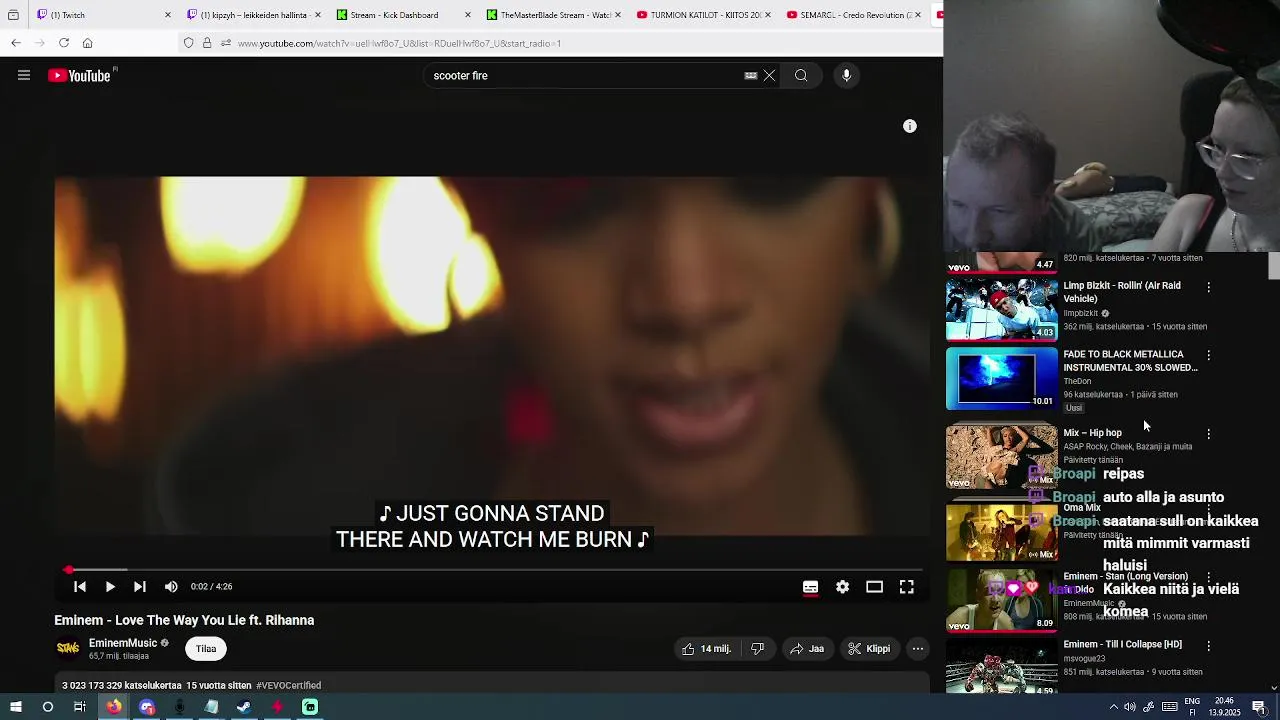The image size is (1280, 720).
Task: Enter full screen mode
Action: point(906,587)
